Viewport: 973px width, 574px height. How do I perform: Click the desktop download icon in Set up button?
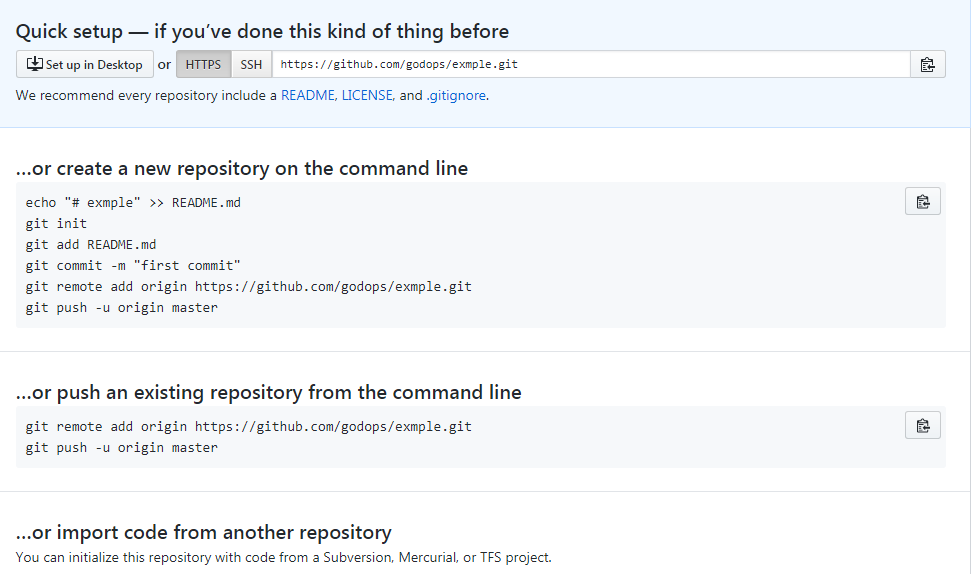point(35,64)
